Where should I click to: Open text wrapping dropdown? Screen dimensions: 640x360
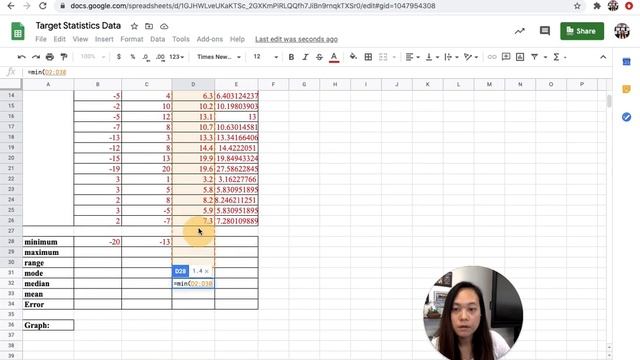(x=451, y=57)
